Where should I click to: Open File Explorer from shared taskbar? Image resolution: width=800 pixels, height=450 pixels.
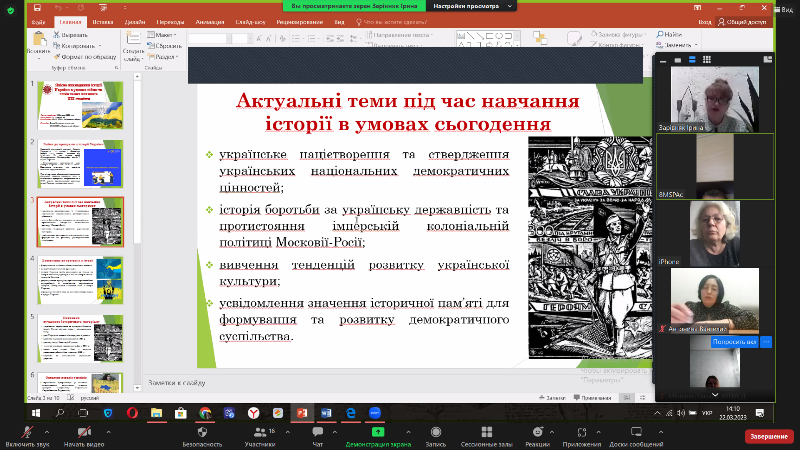(156, 413)
